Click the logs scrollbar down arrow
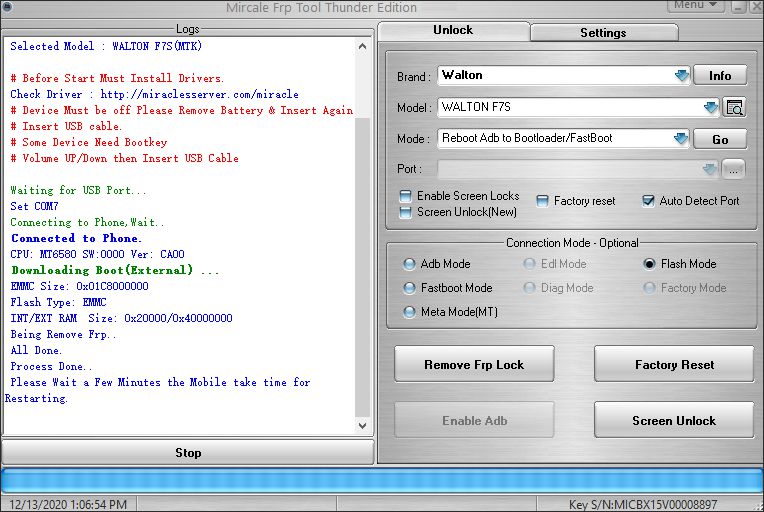 [363, 425]
